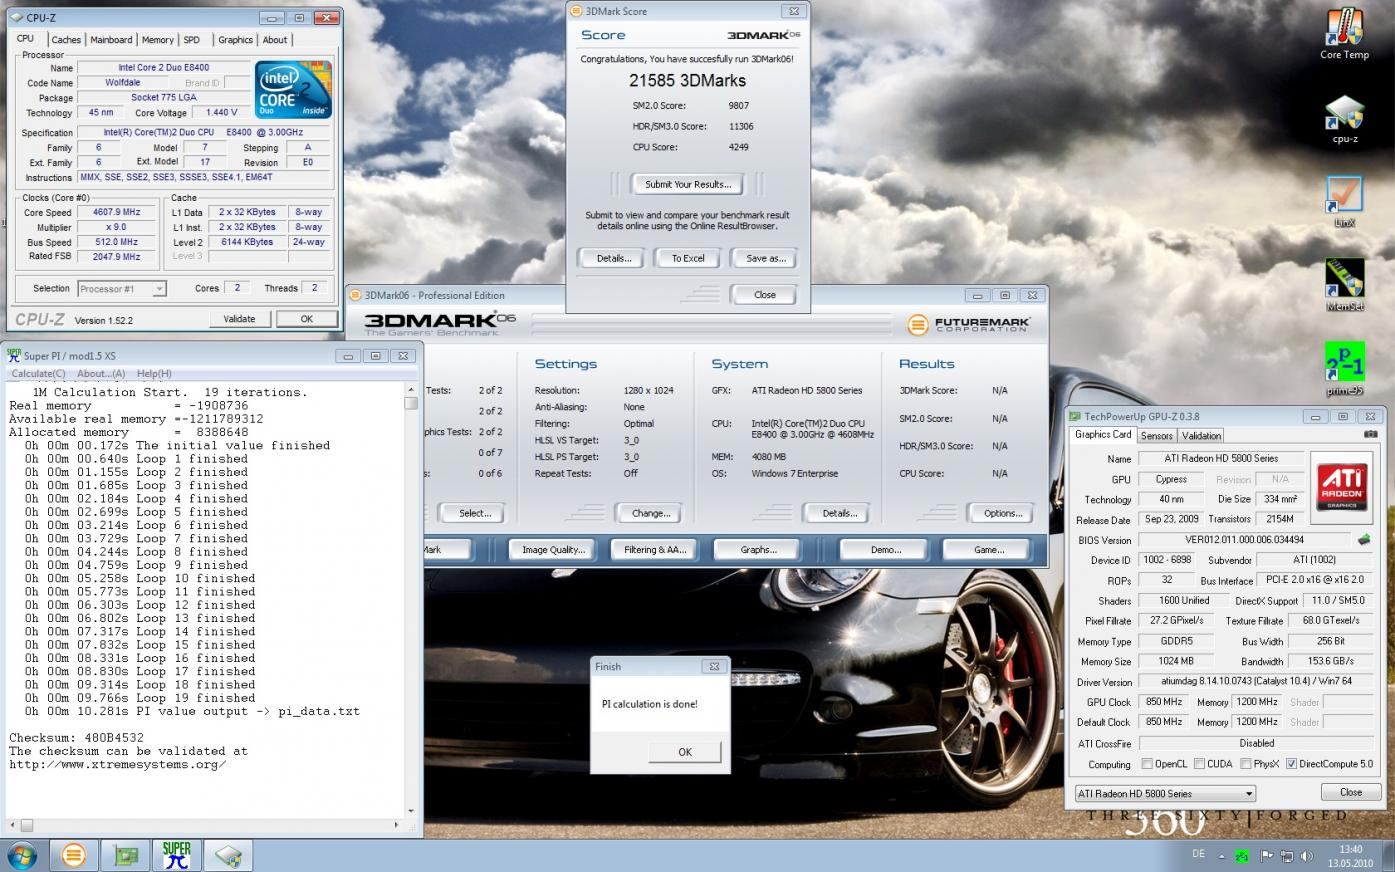Click the Save as button in 3DMark Score
This screenshot has height=872, width=1395.
[765, 258]
